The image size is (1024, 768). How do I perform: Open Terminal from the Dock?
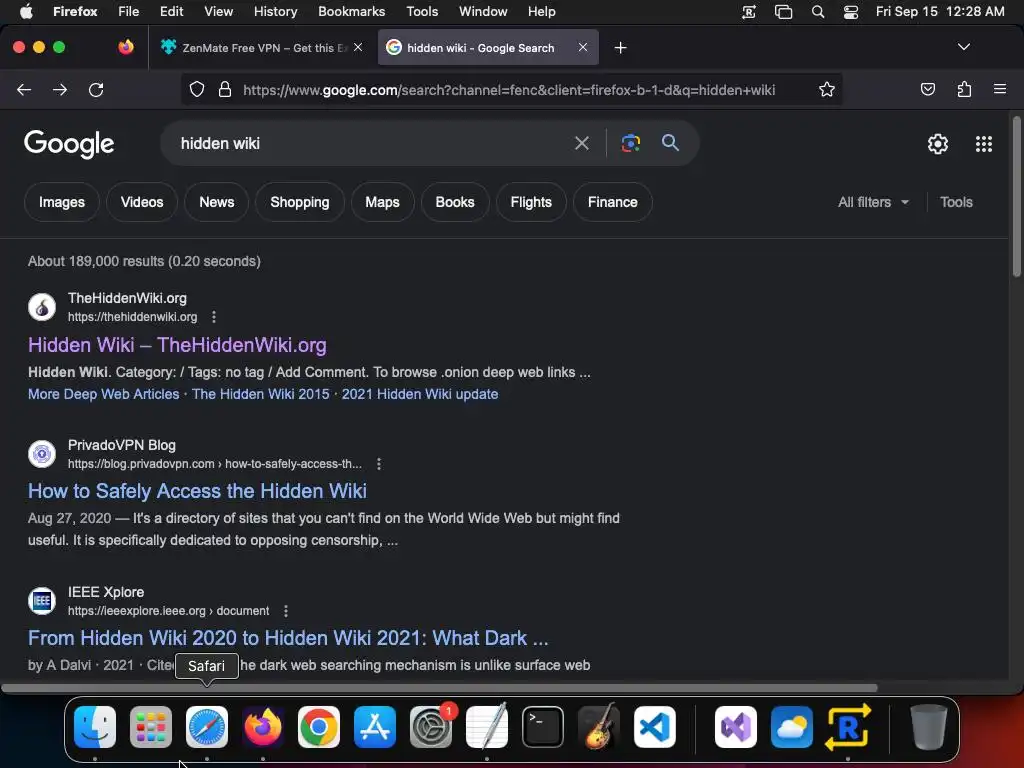pyautogui.click(x=543, y=727)
